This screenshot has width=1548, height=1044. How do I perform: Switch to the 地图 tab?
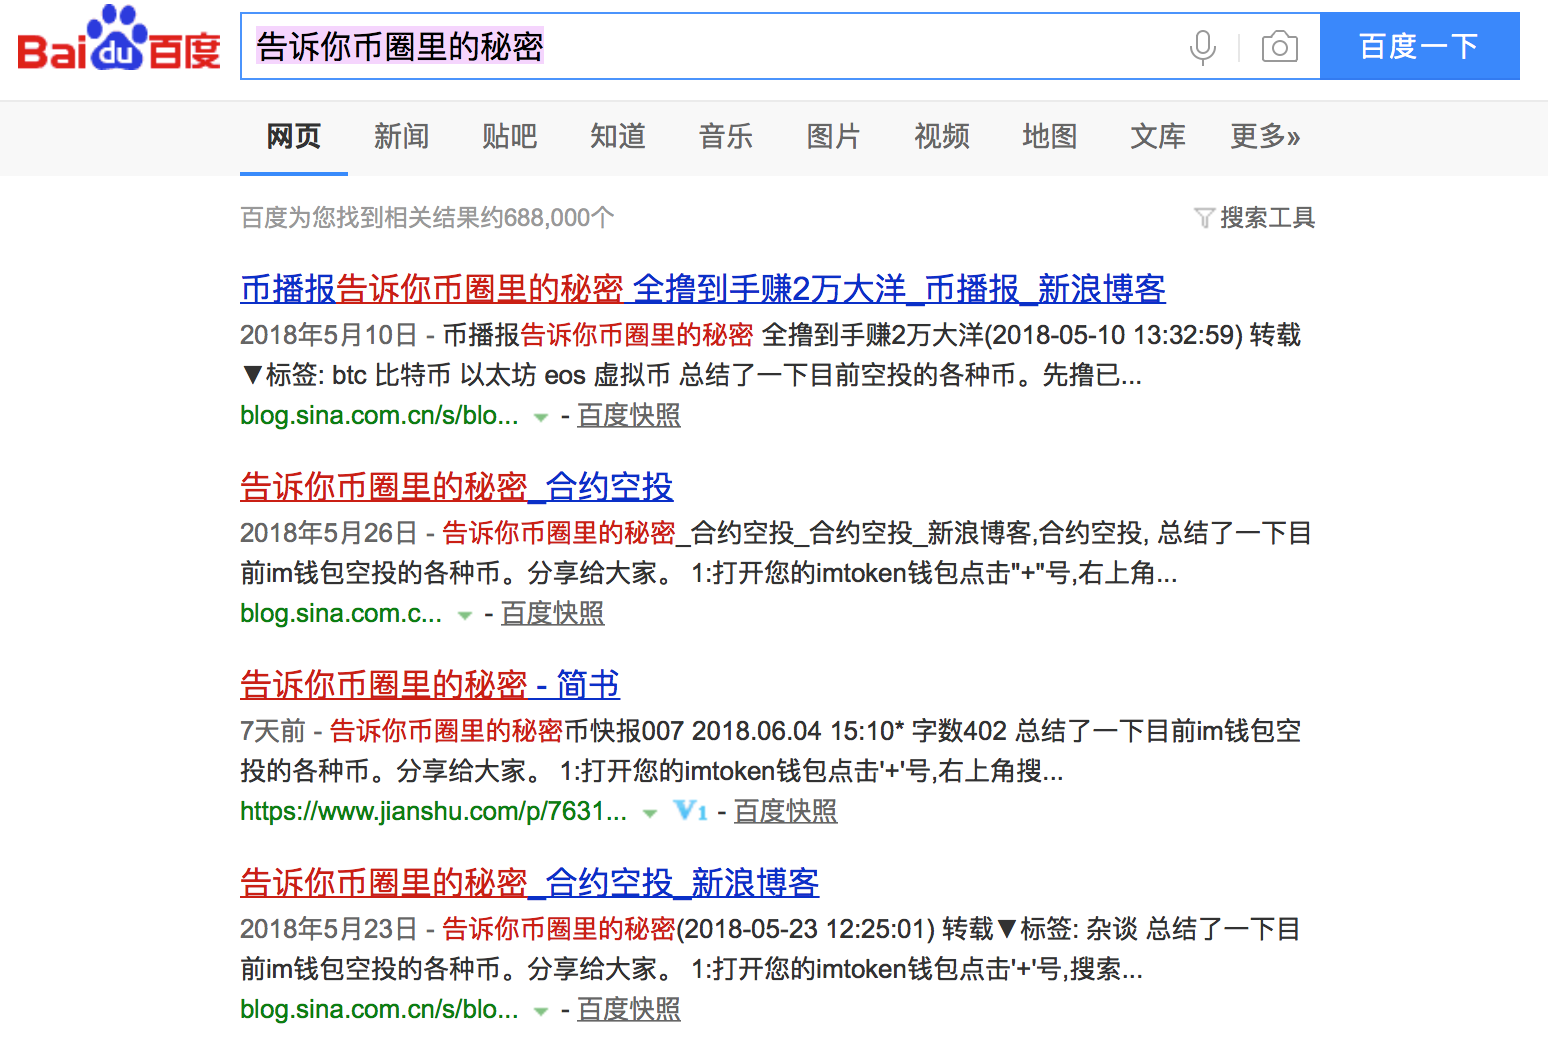pos(1050,136)
